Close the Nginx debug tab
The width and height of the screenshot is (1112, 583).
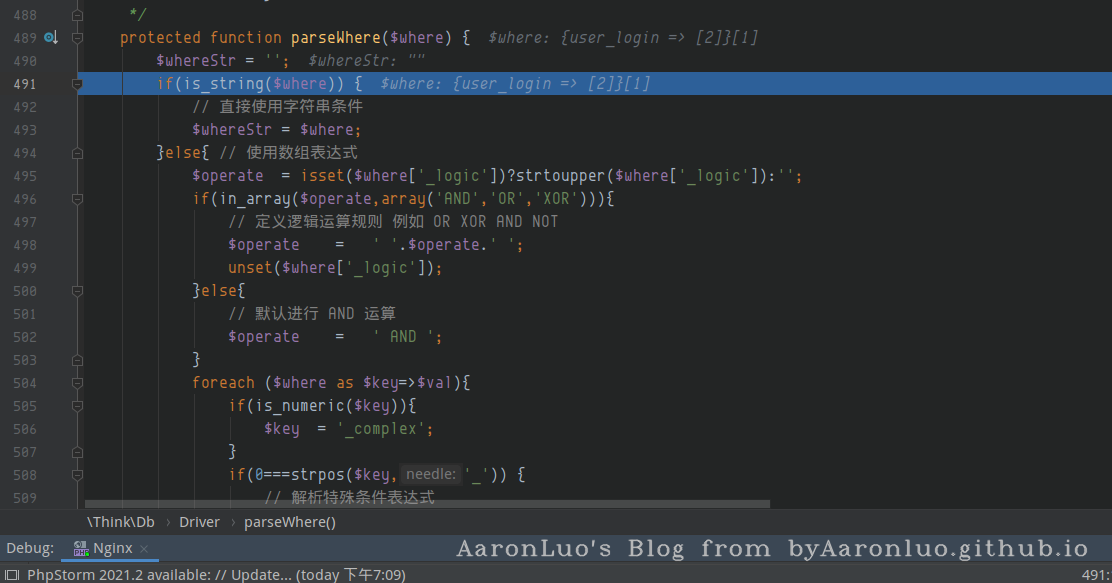coord(144,549)
